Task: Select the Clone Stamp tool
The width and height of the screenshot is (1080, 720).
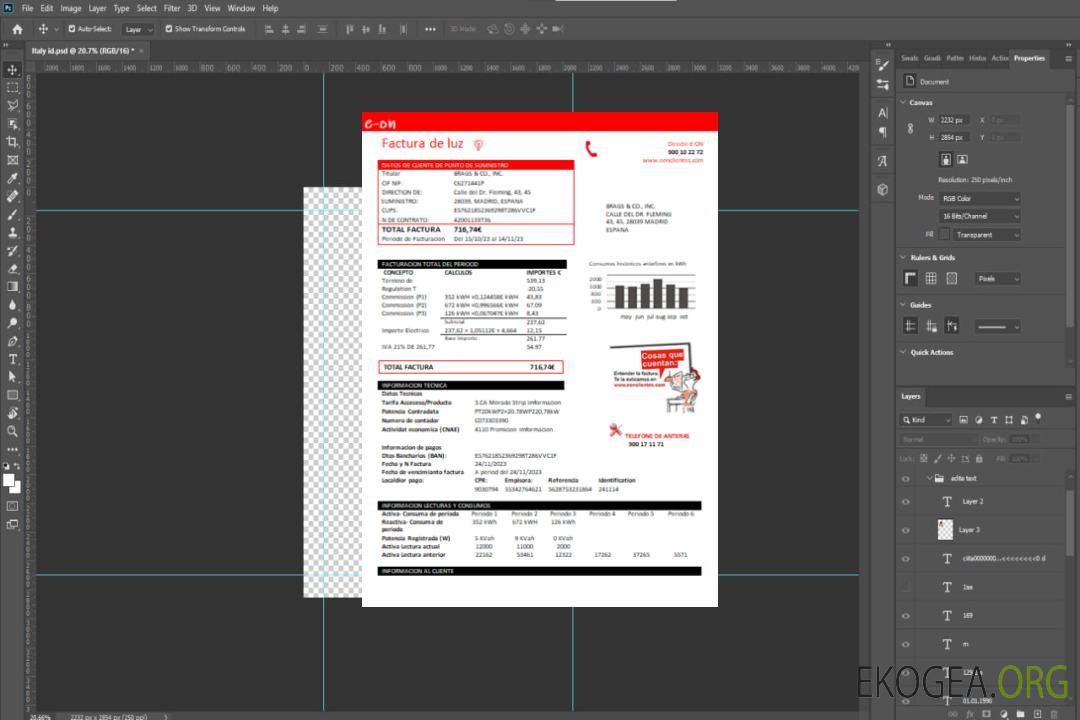Action: coord(13,232)
